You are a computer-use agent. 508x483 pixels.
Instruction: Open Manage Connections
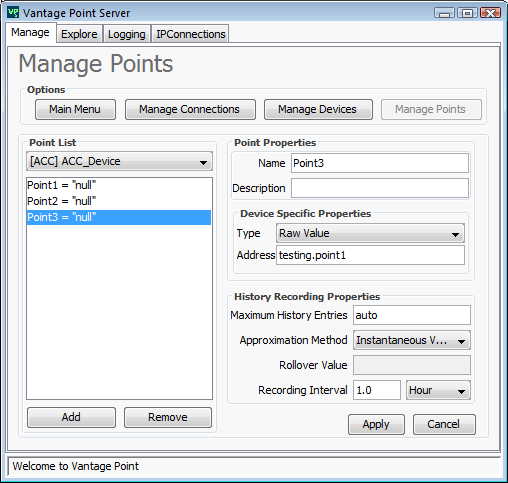tap(190, 109)
